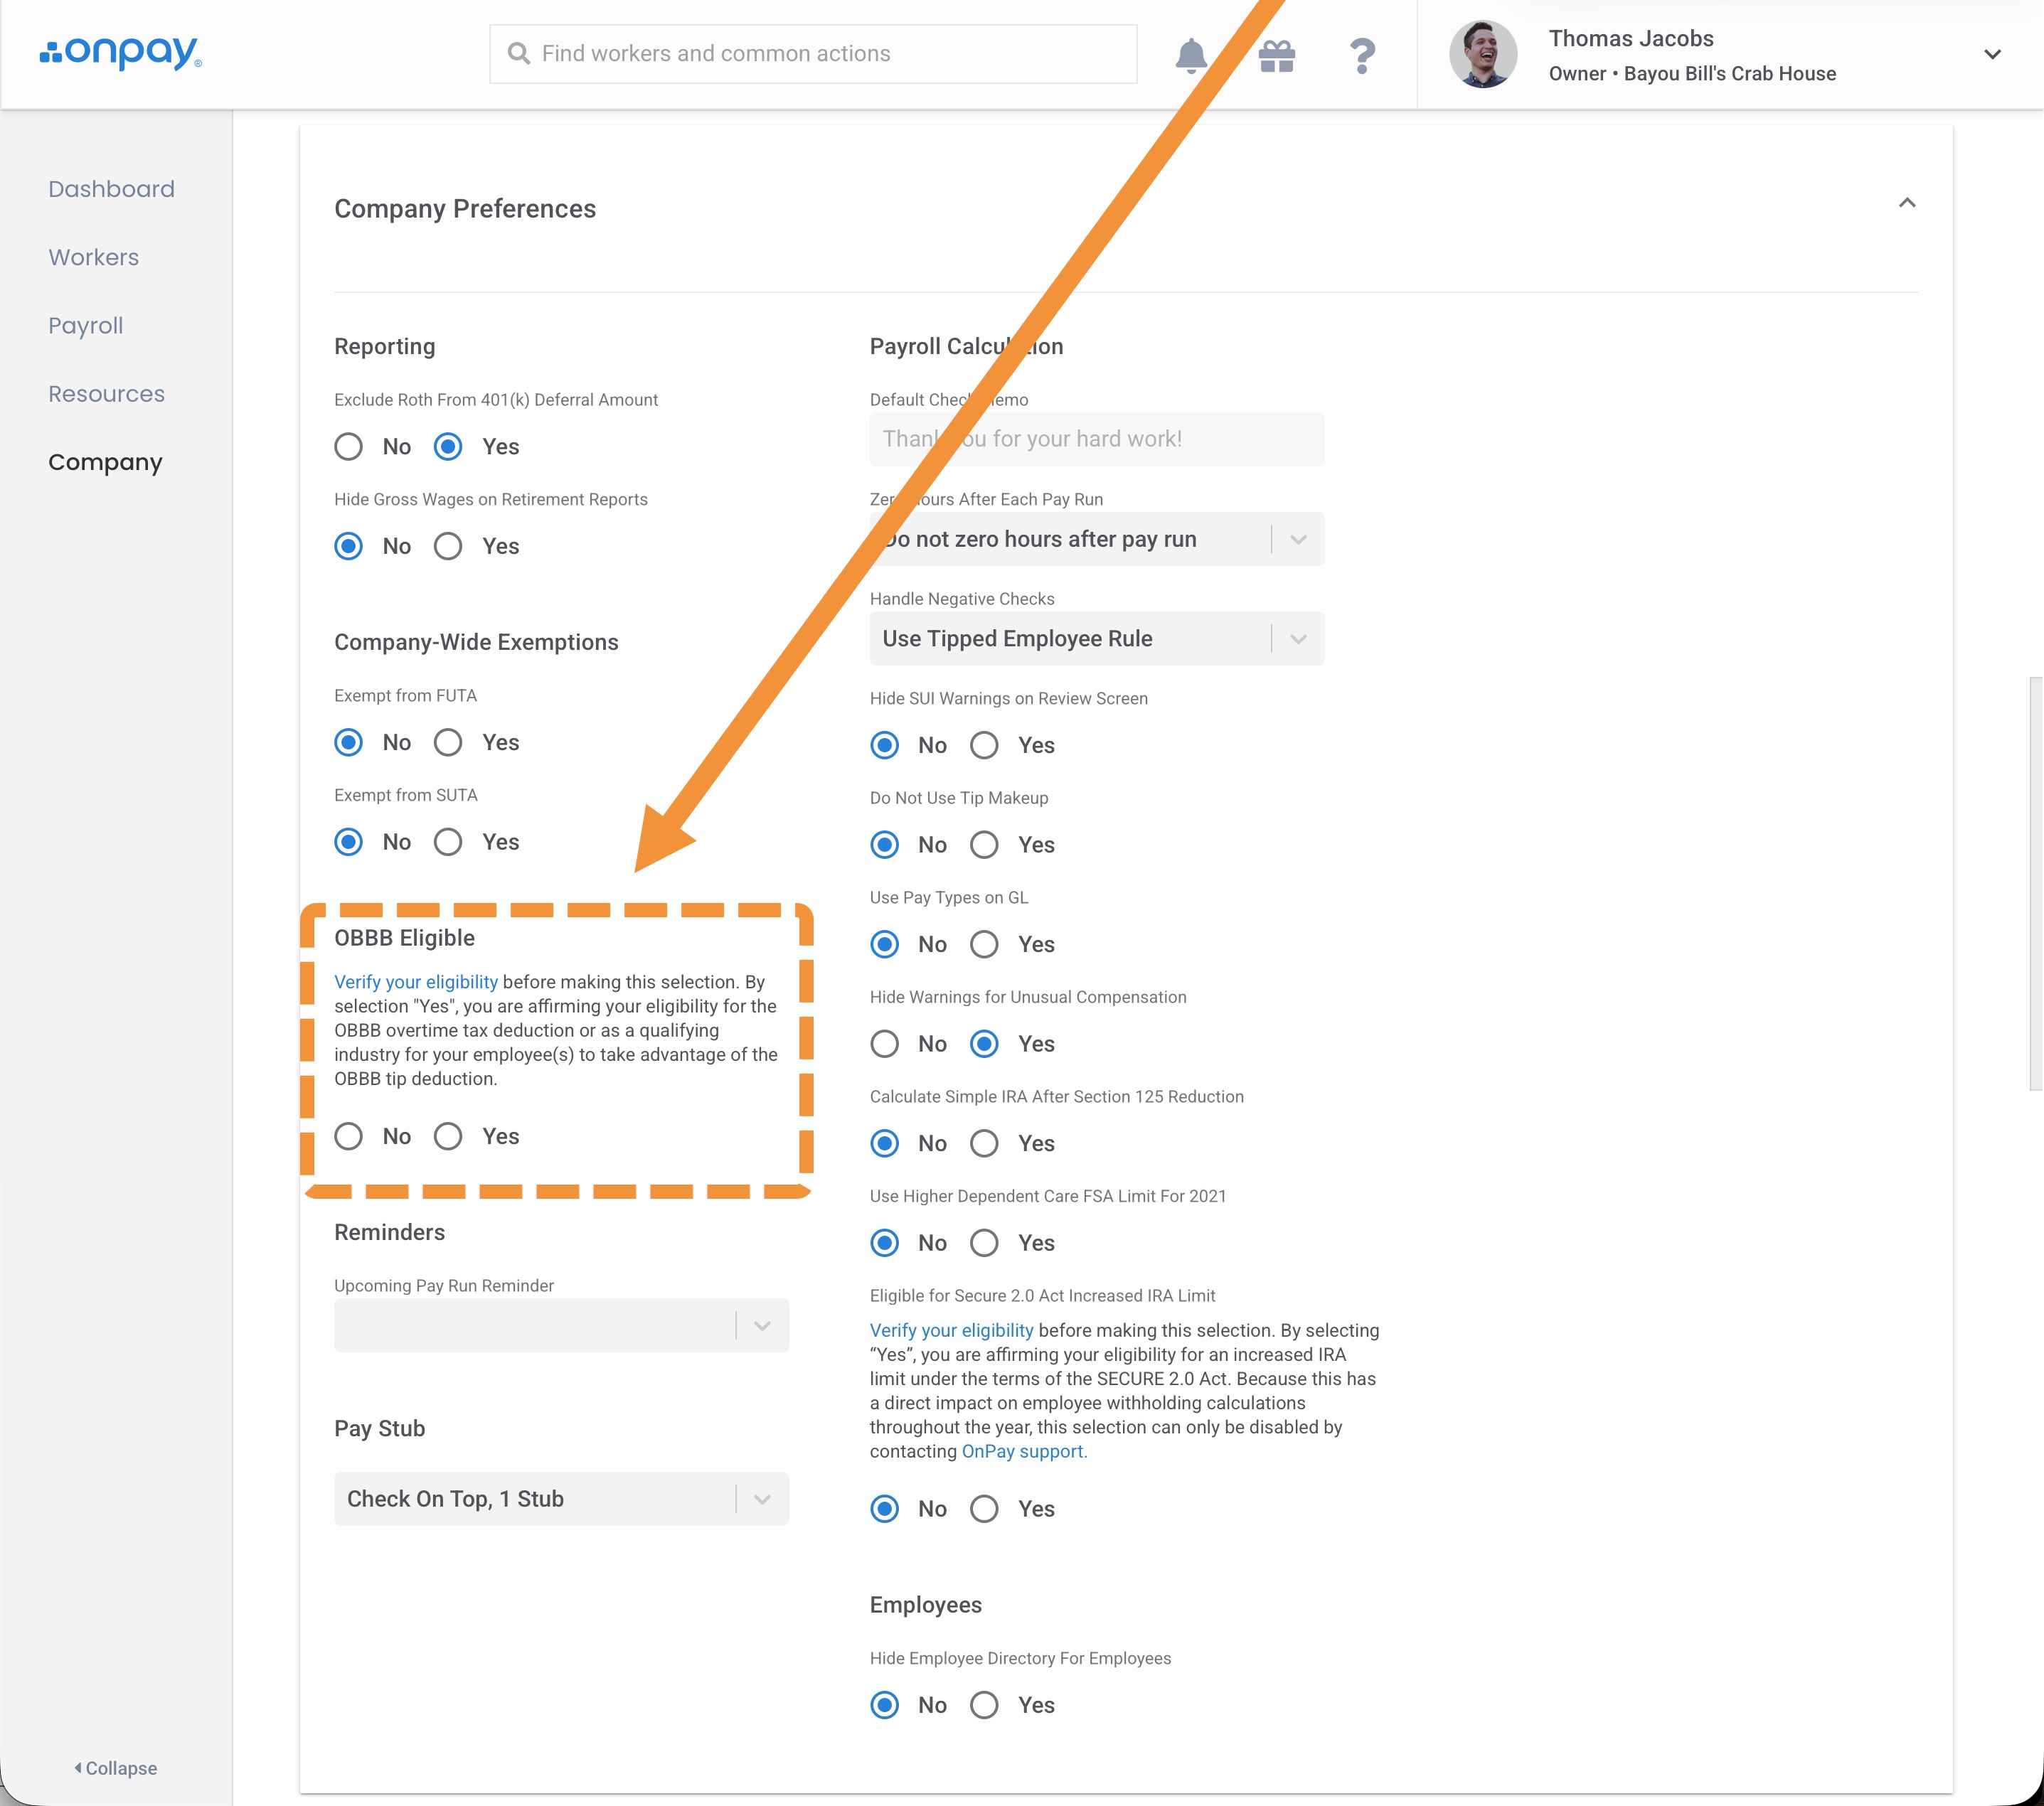
Task: Select Yes for OBBB Eligible
Action: point(448,1136)
